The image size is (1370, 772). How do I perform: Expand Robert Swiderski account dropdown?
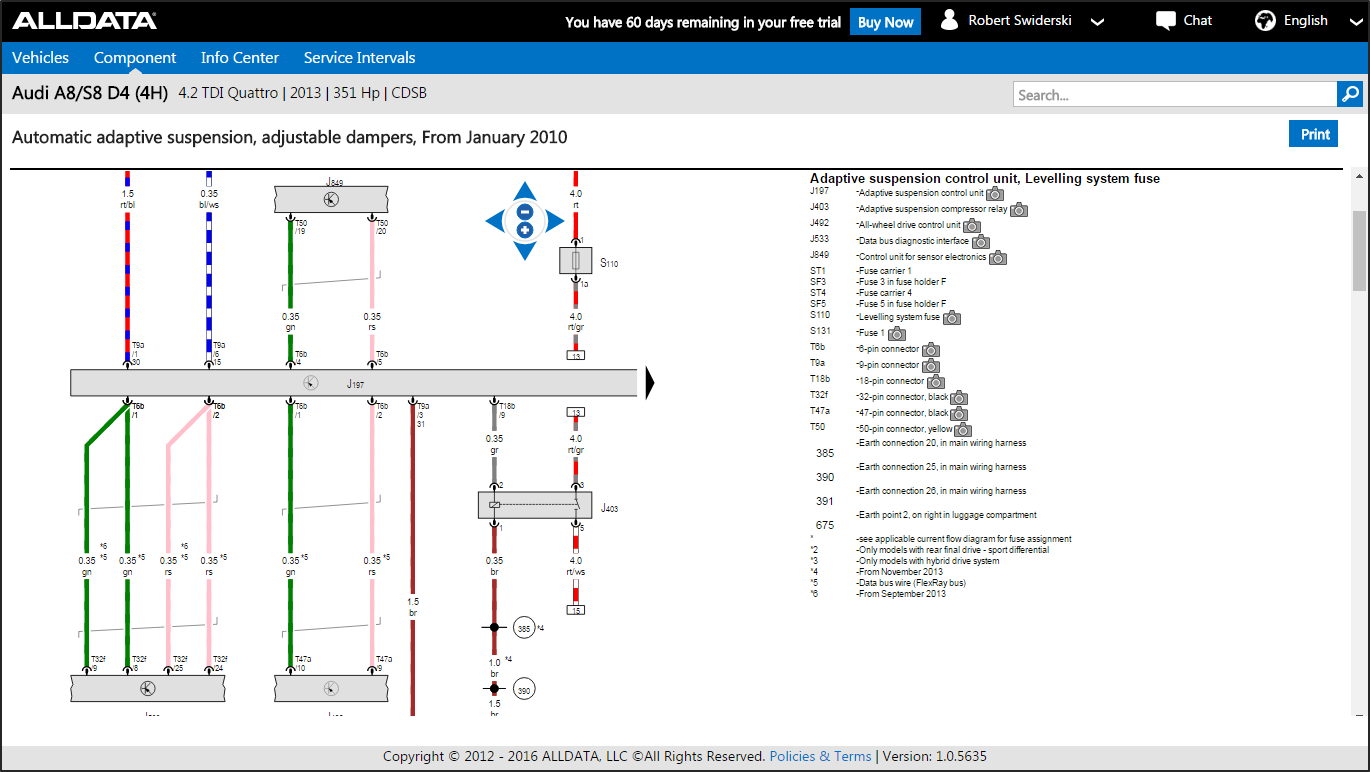[1097, 22]
